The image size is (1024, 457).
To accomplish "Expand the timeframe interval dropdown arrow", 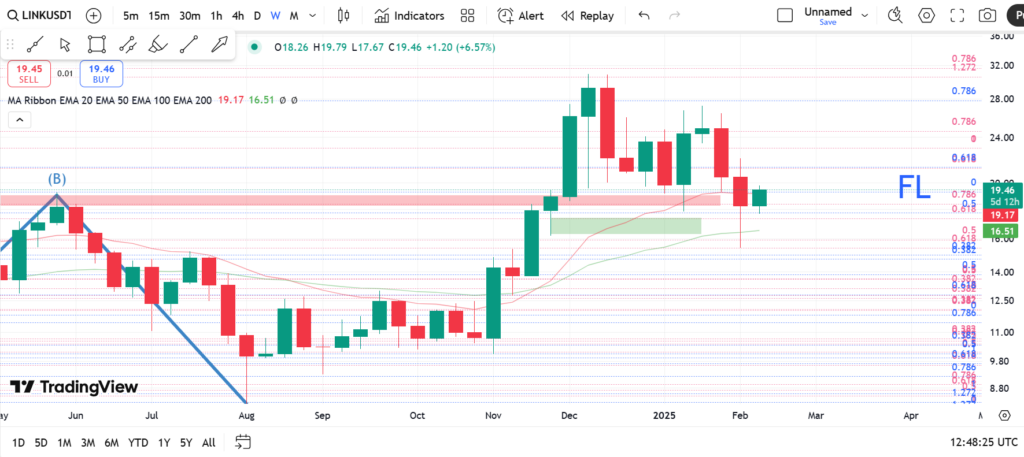I will pyautogui.click(x=312, y=16).
